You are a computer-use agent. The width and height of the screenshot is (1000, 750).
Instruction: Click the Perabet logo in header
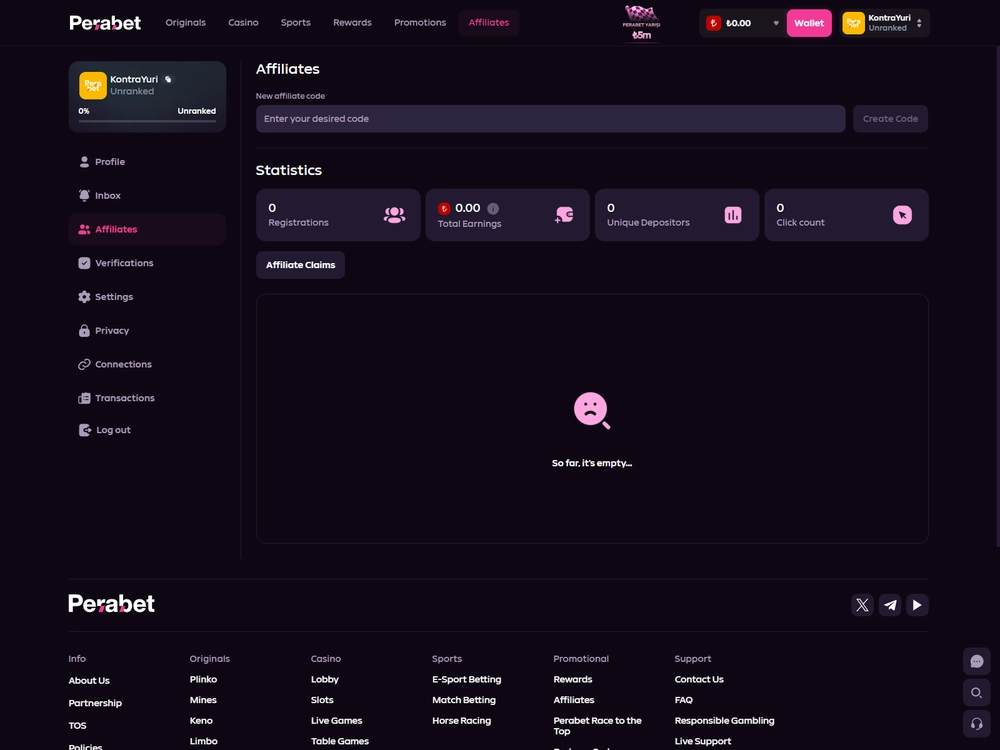[x=105, y=23]
